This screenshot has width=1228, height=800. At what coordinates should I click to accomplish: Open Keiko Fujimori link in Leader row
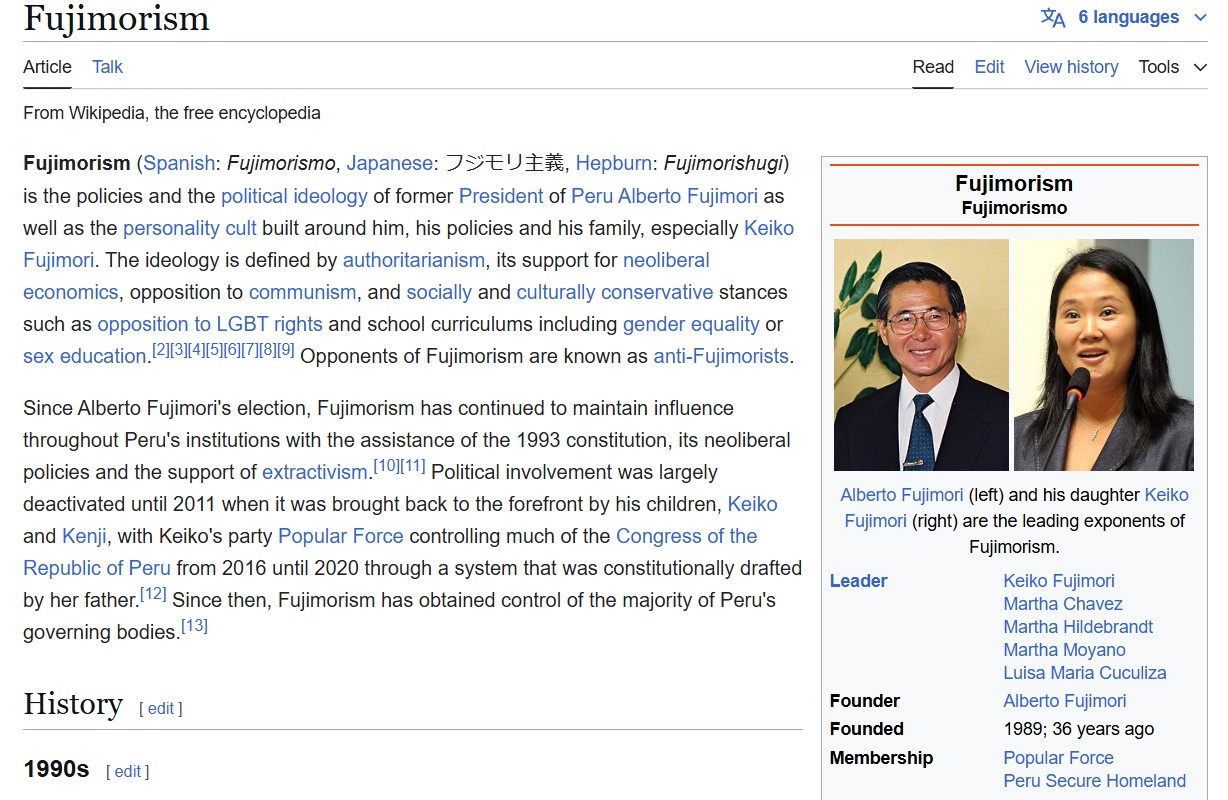pyautogui.click(x=1059, y=581)
